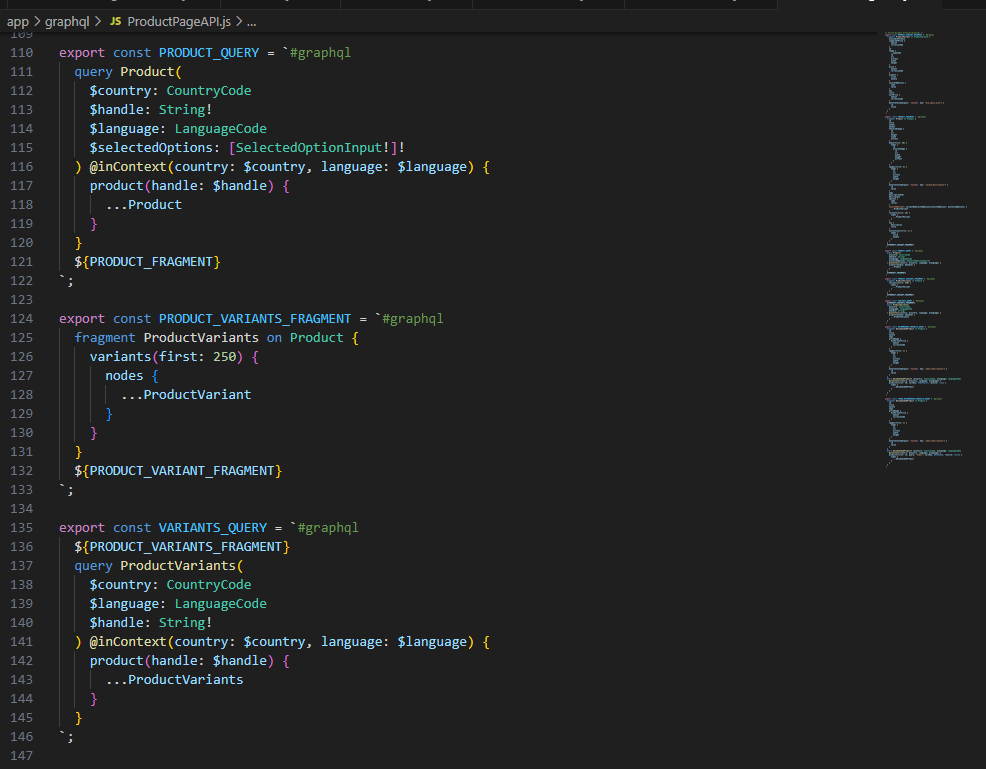986x769 pixels.
Task: Click the JS file icon in the breadcrumb
Action: (116, 21)
